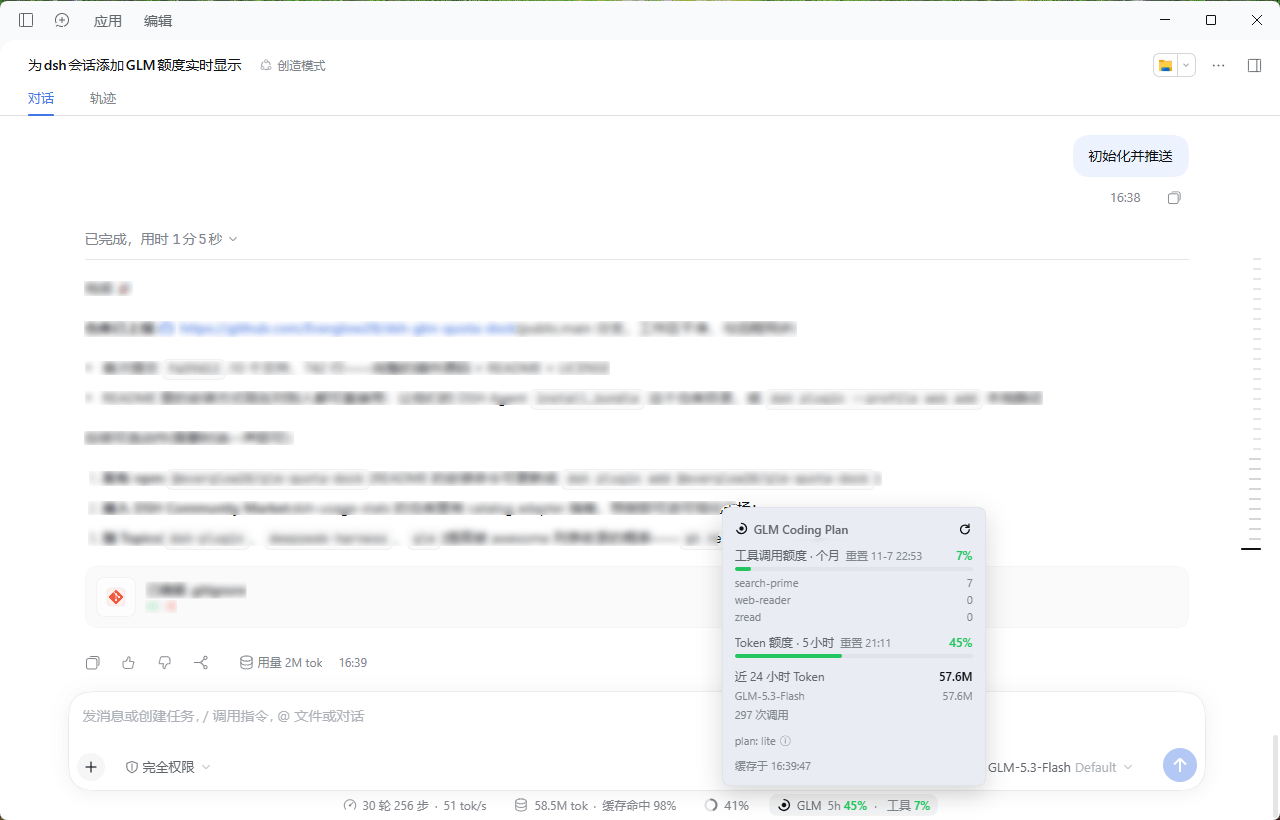
Task: Send message with the arrow button
Action: point(1179,765)
